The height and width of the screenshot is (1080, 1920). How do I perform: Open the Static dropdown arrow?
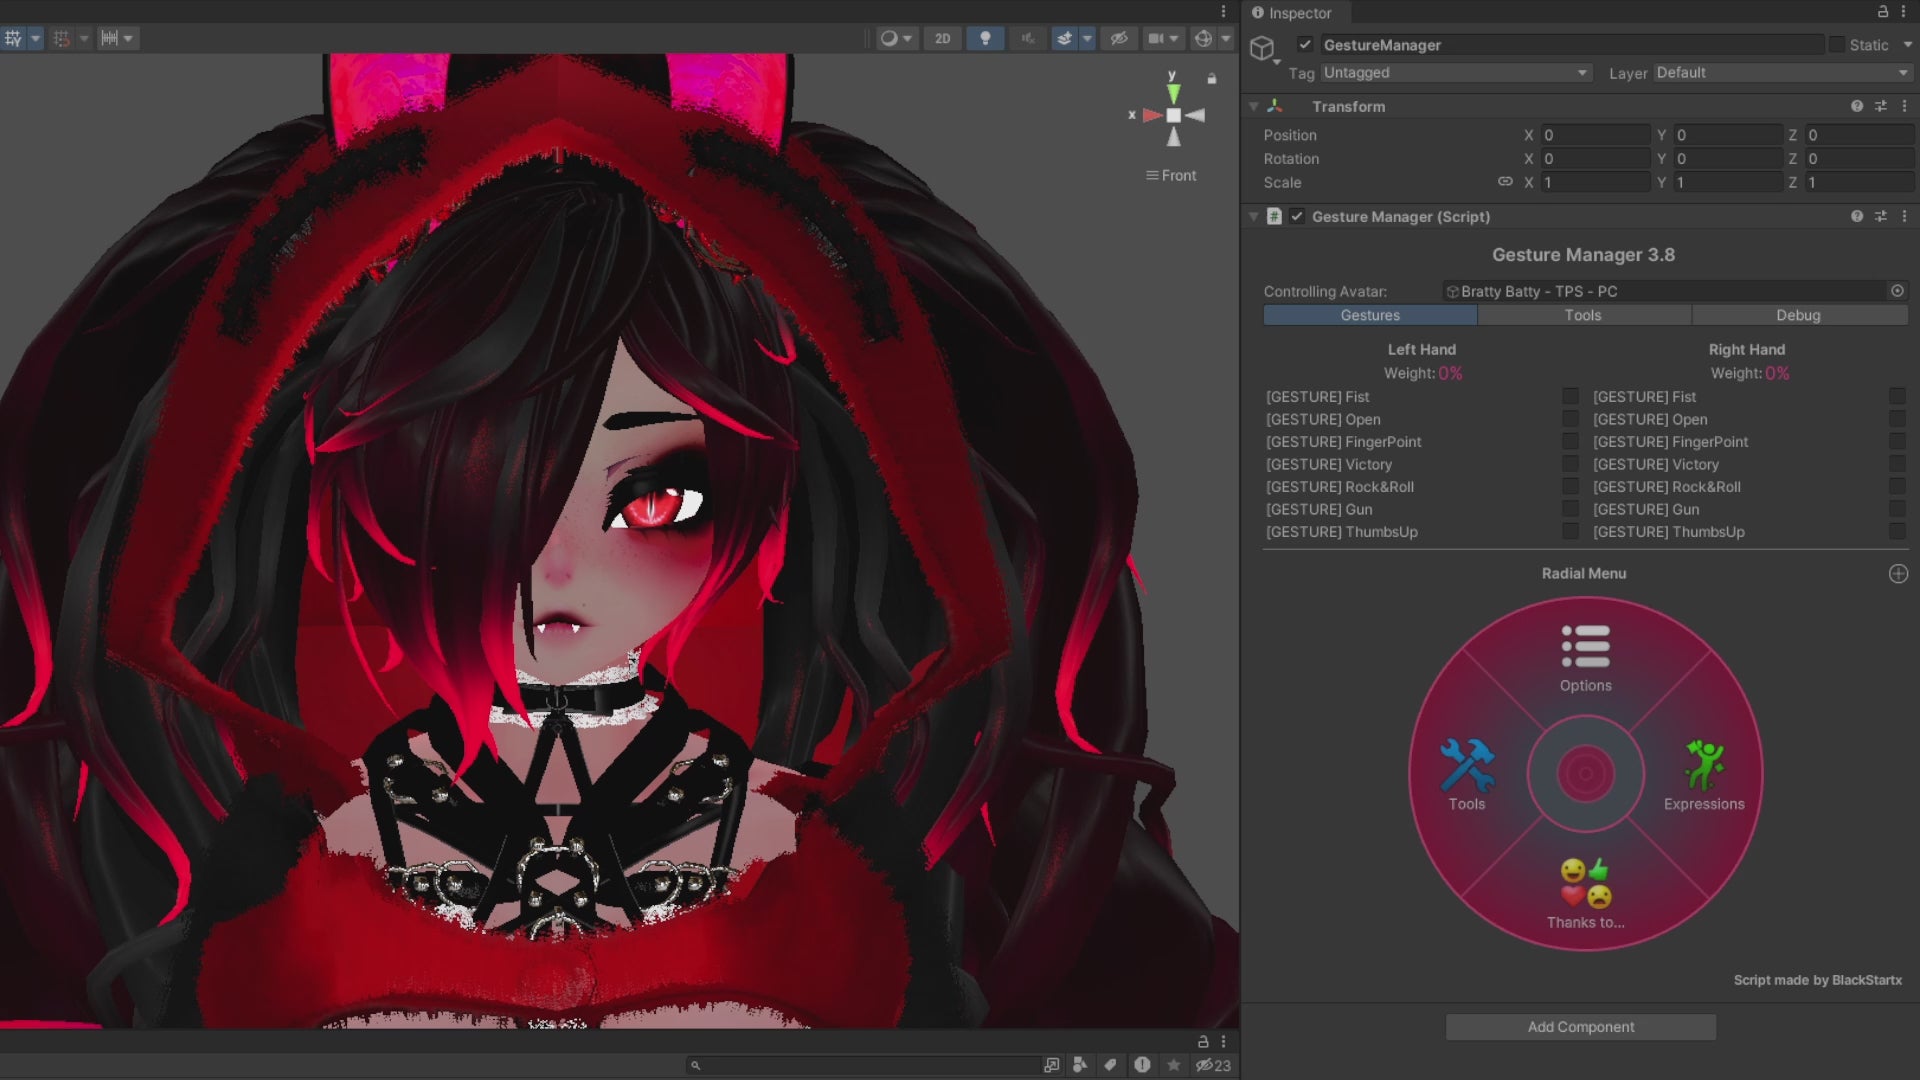[1907, 45]
